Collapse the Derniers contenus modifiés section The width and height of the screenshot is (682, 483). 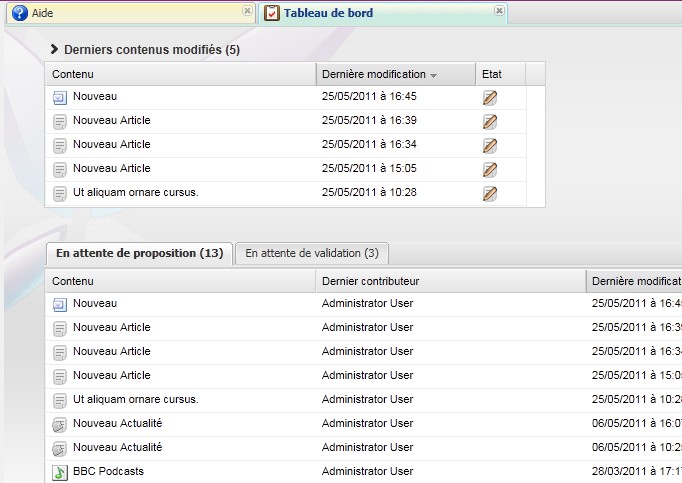point(54,49)
